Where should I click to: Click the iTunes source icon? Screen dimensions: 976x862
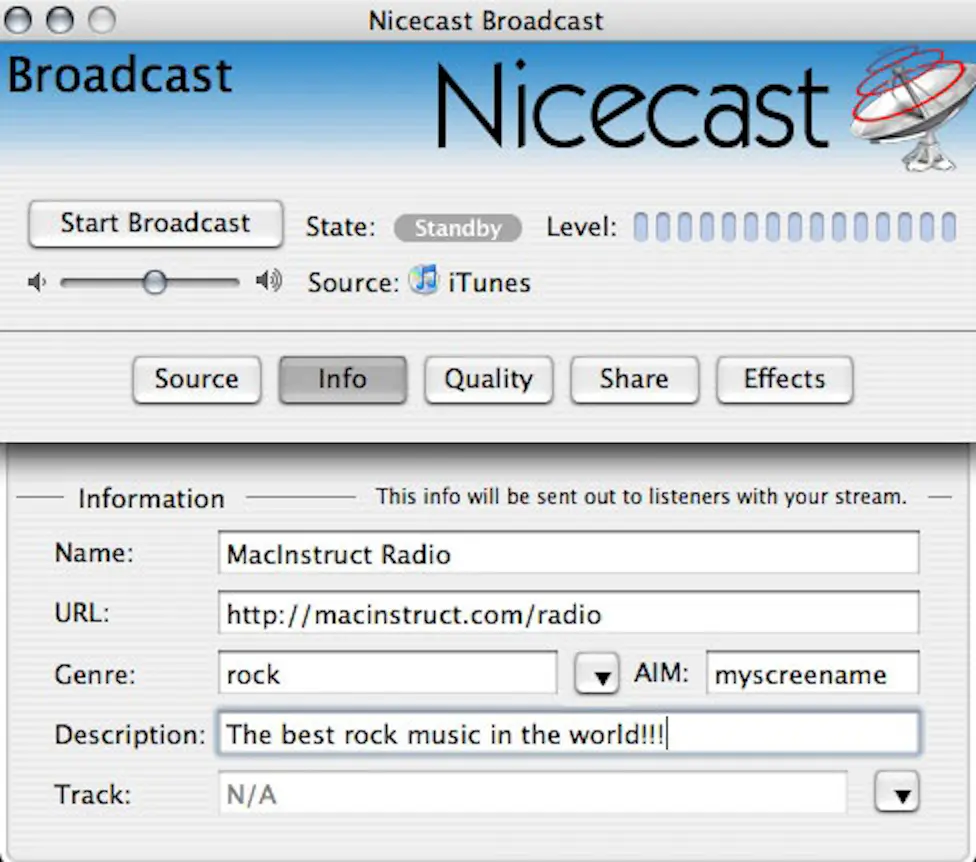[423, 282]
